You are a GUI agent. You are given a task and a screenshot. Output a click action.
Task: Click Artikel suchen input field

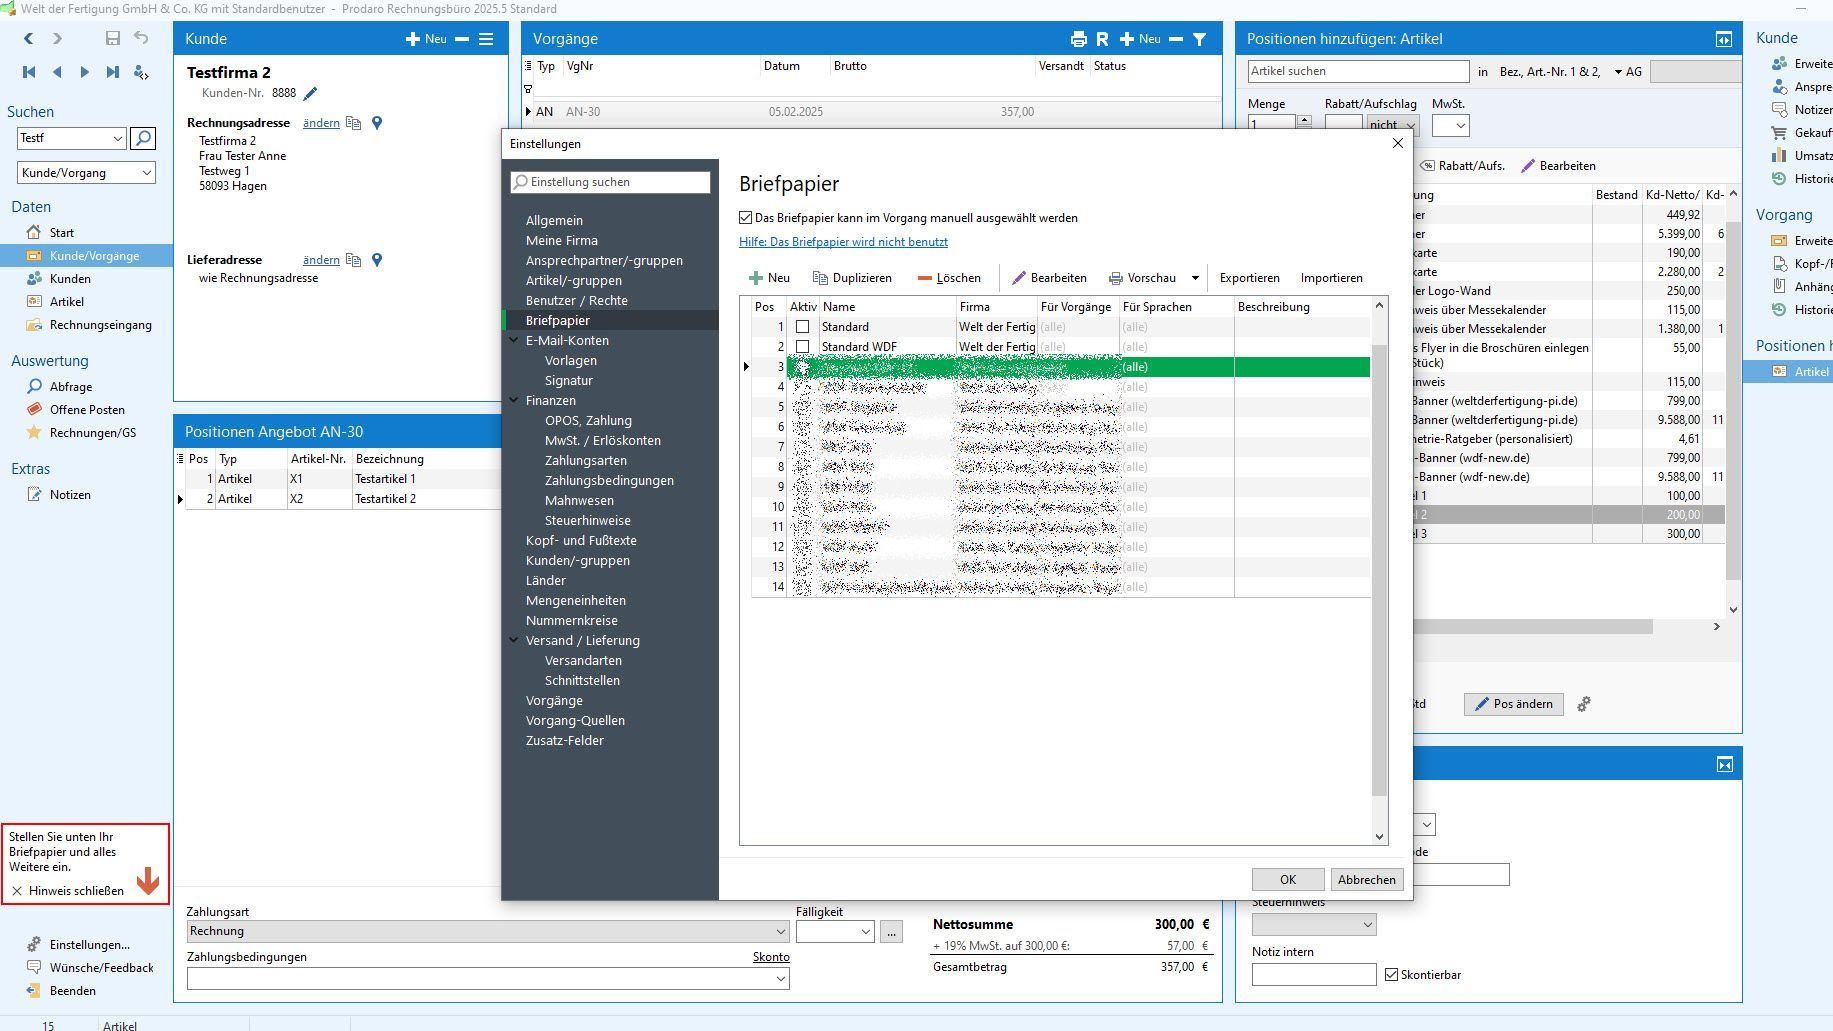click(x=1358, y=71)
